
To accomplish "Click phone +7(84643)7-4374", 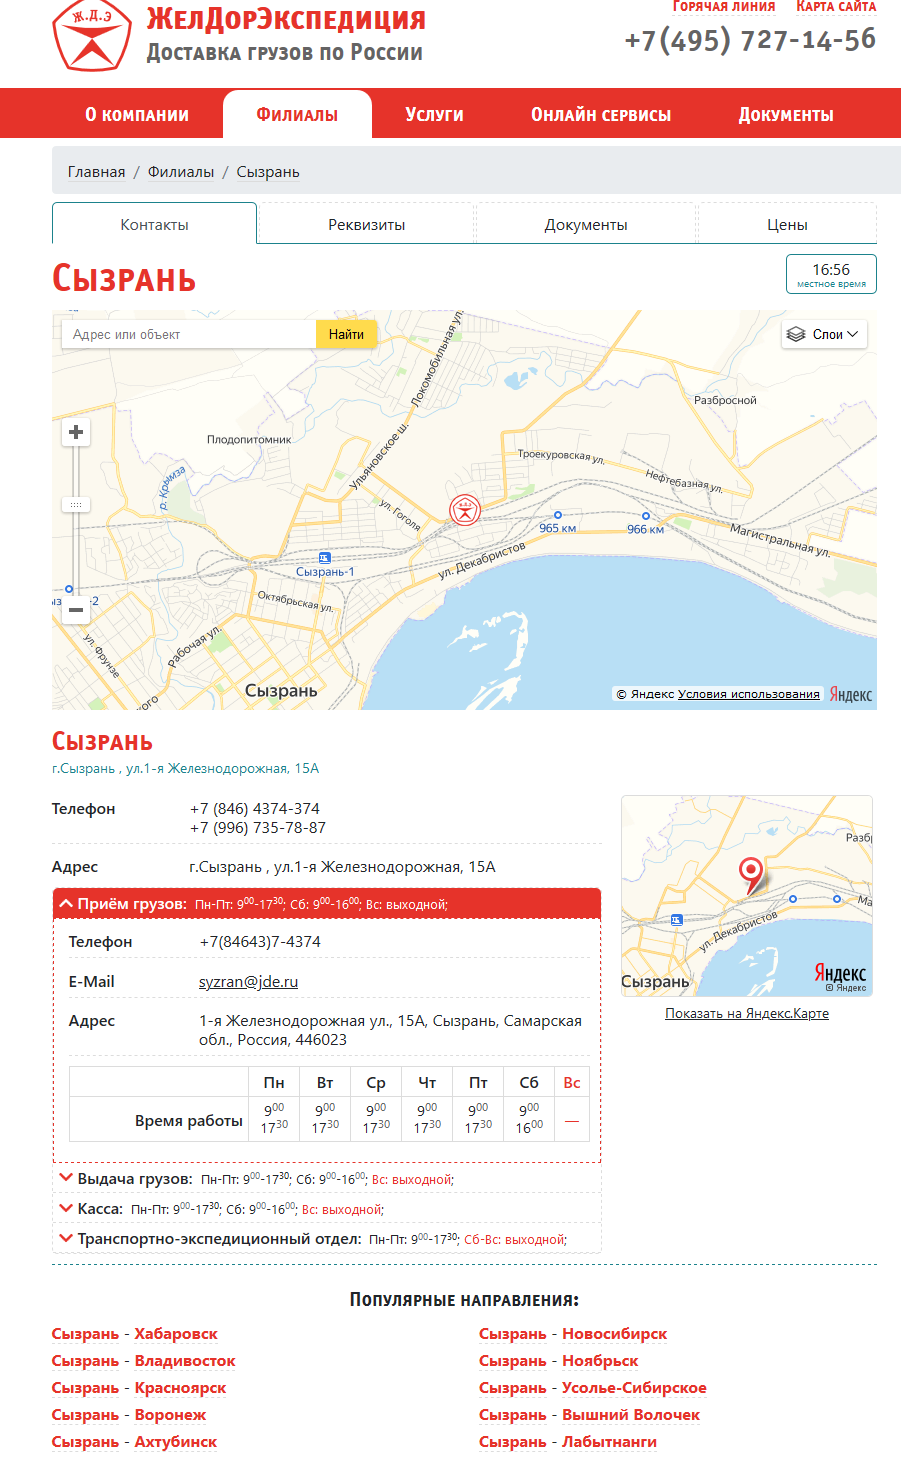I will click(x=260, y=942).
